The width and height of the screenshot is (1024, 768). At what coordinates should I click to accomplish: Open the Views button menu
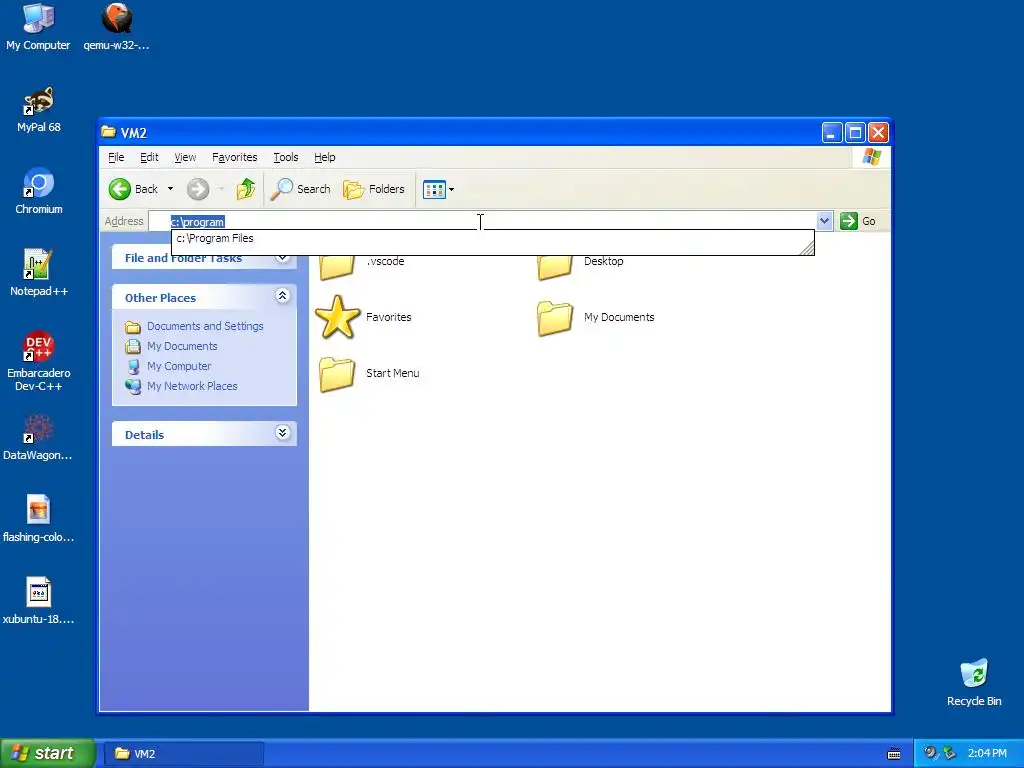coord(438,189)
